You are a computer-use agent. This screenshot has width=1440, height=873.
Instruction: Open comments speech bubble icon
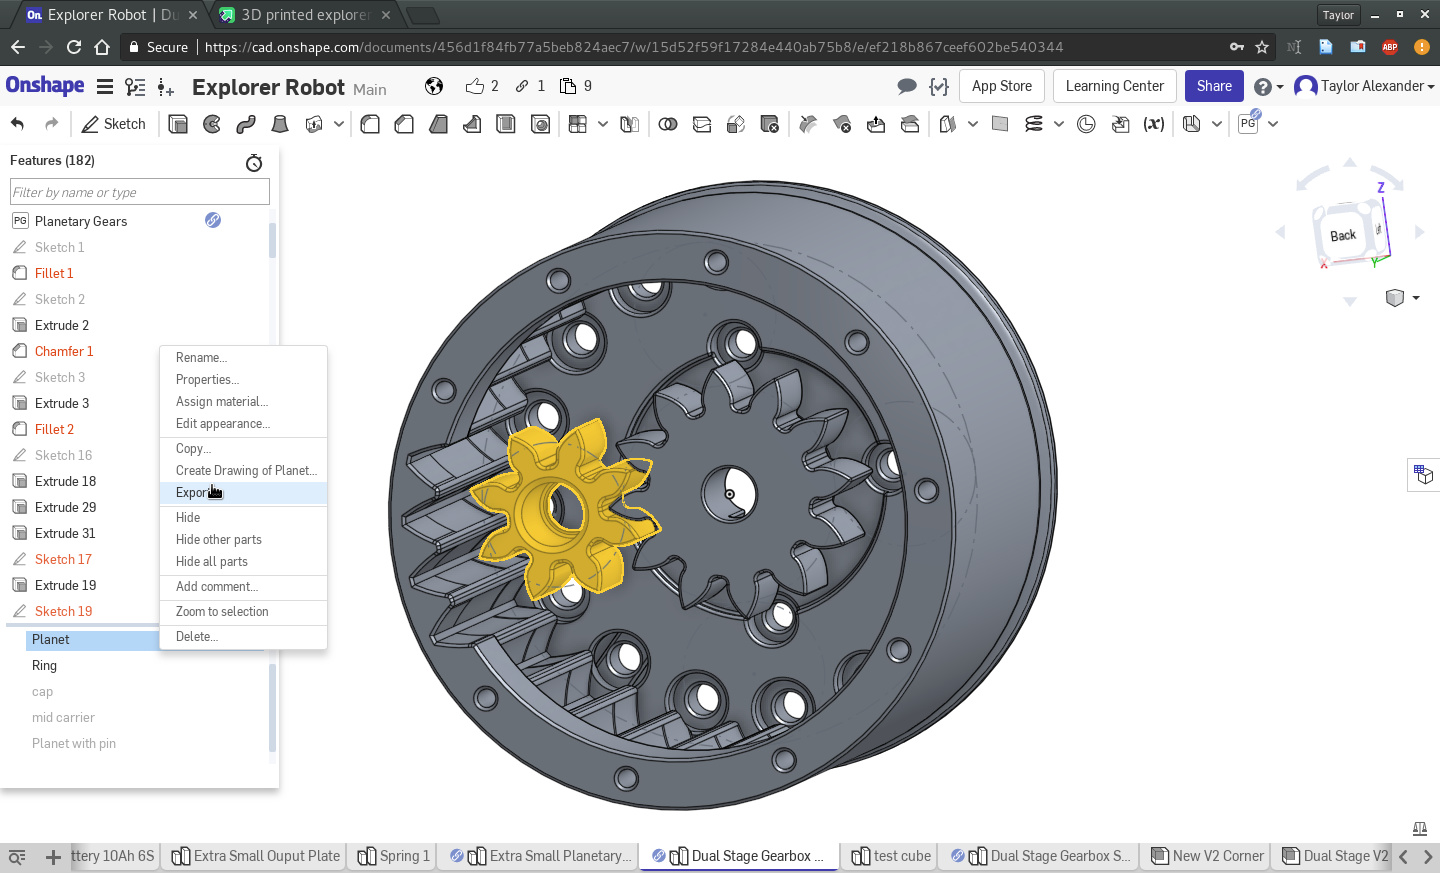pos(907,86)
